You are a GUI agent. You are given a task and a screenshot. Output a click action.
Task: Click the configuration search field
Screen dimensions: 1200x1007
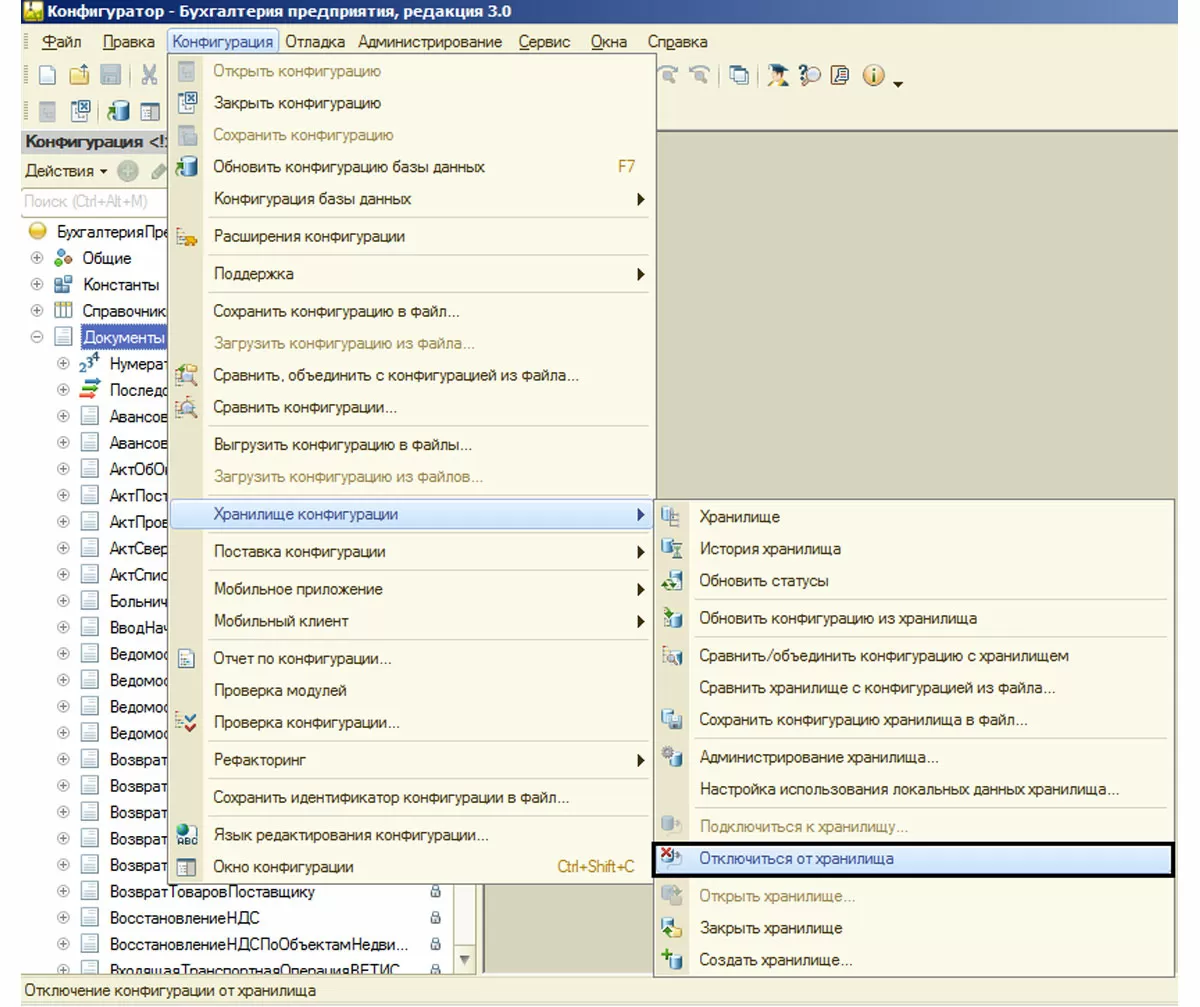92,201
